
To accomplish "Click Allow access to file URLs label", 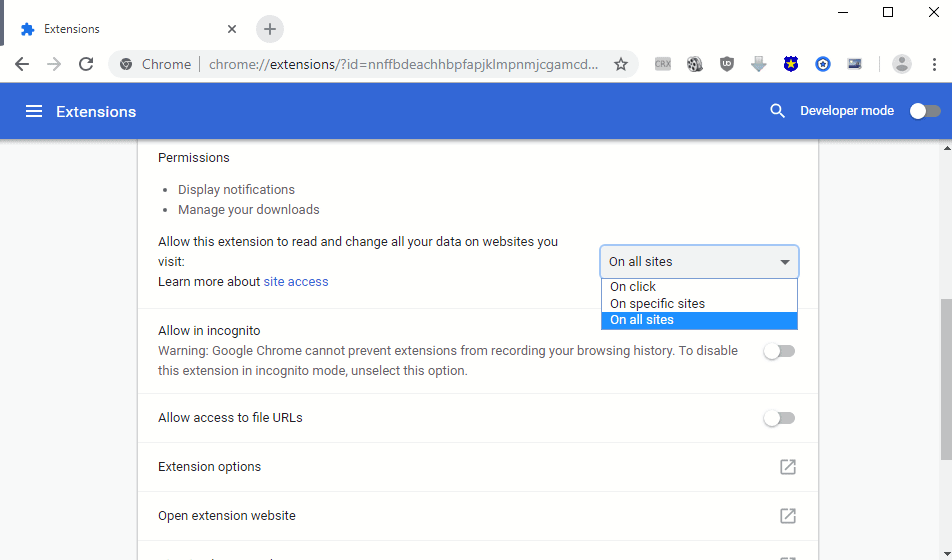I will tap(230, 418).
